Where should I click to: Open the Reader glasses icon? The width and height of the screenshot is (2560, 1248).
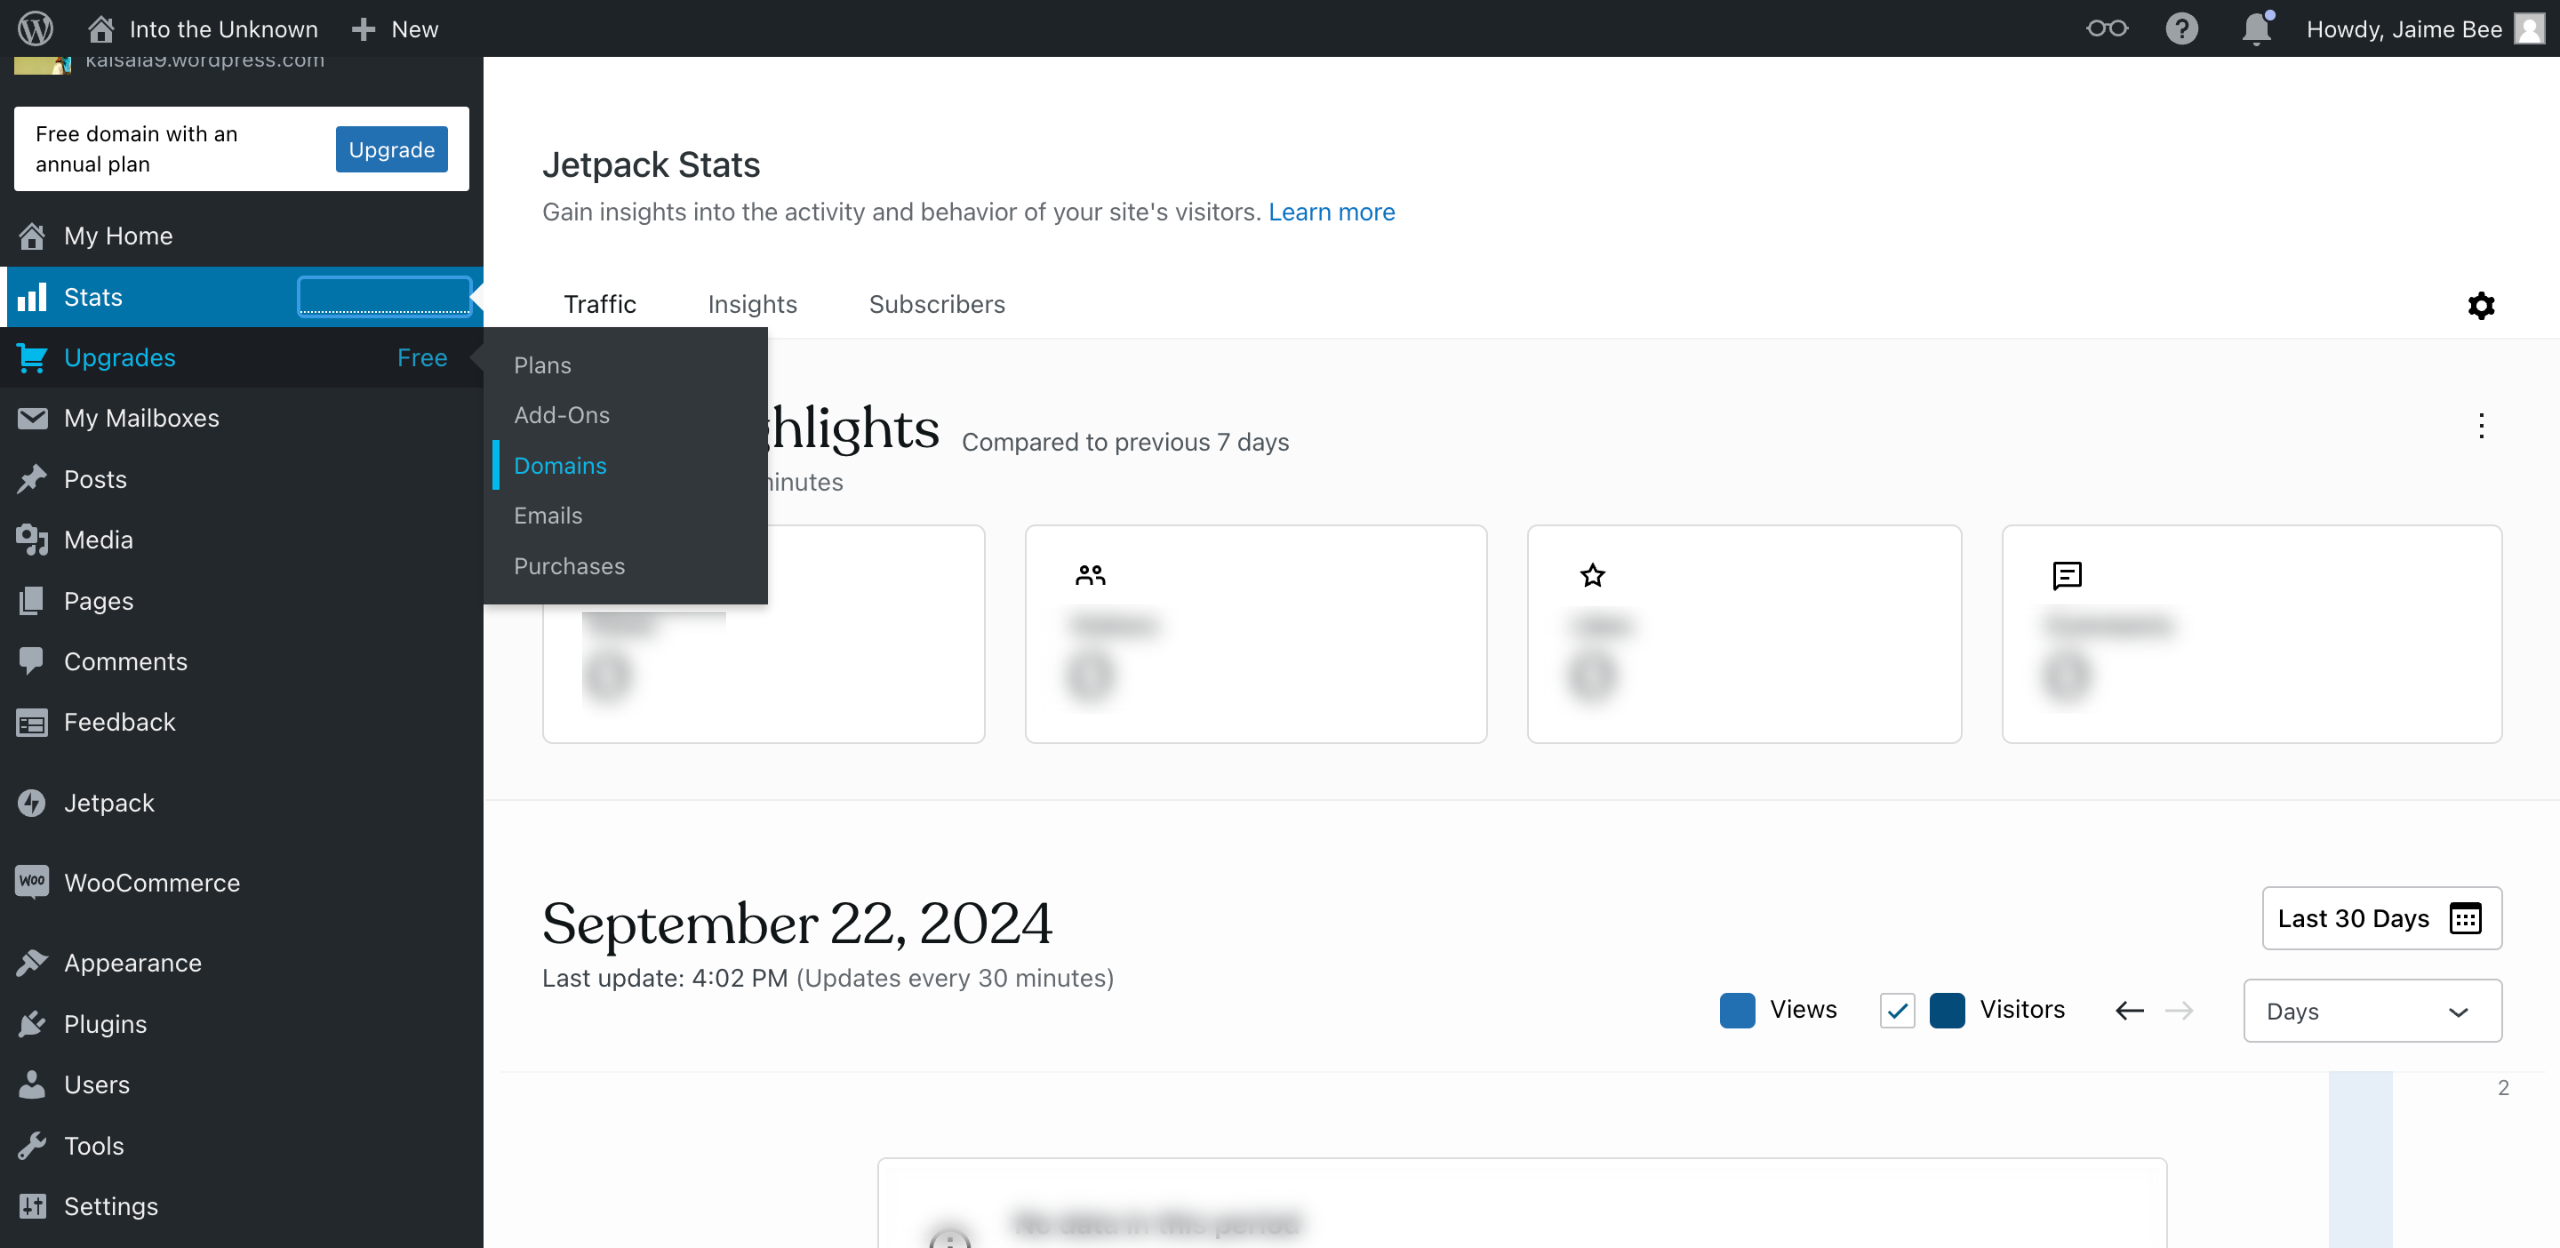coord(2106,28)
